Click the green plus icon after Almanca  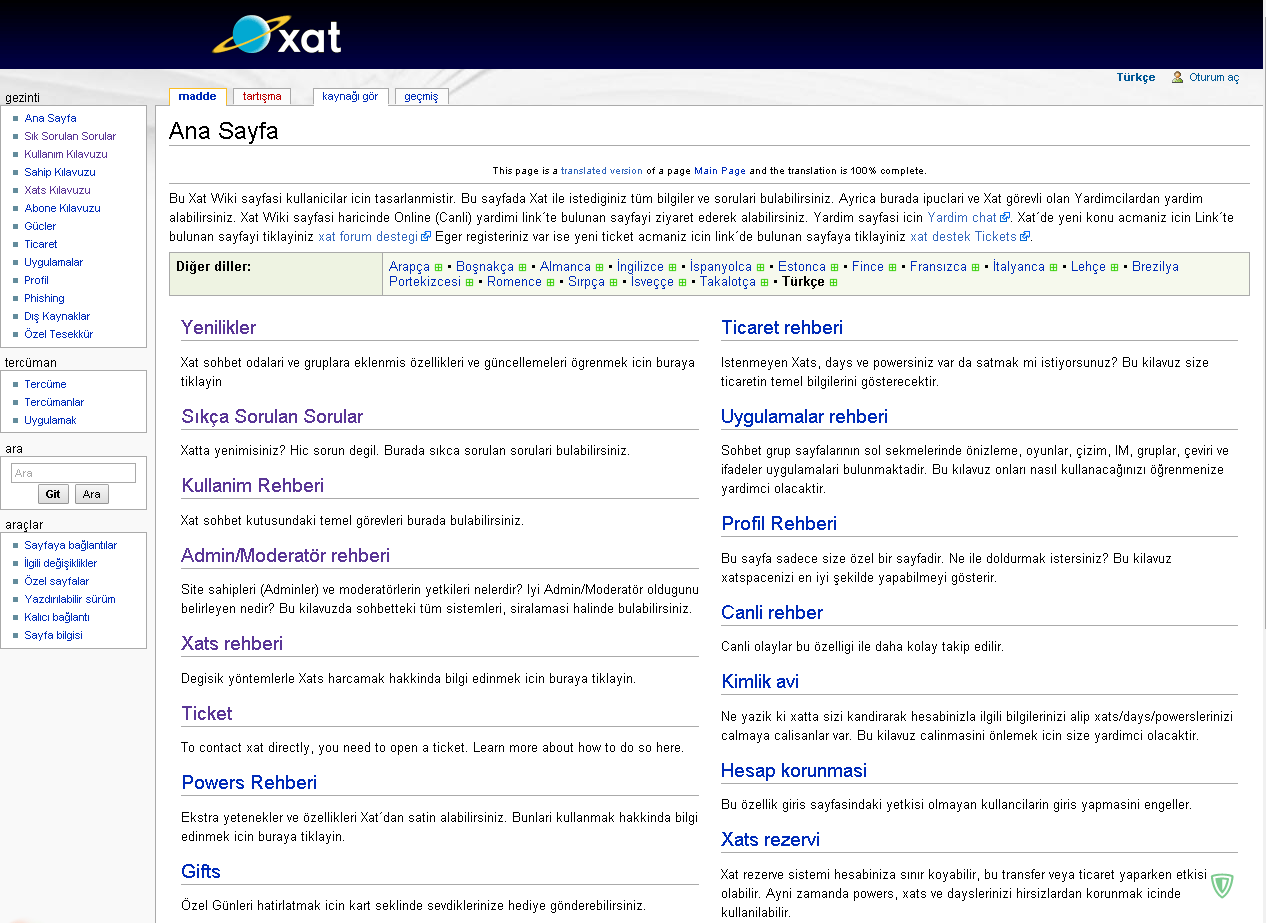[x=599, y=268]
